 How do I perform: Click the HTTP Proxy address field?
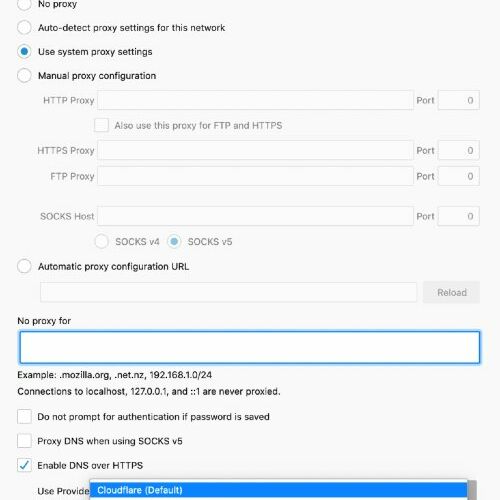[x=255, y=100]
